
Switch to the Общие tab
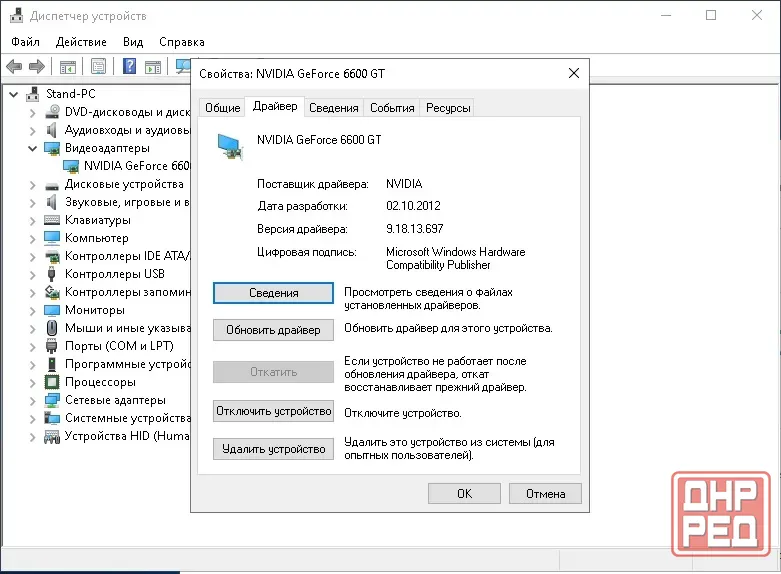coord(223,108)
